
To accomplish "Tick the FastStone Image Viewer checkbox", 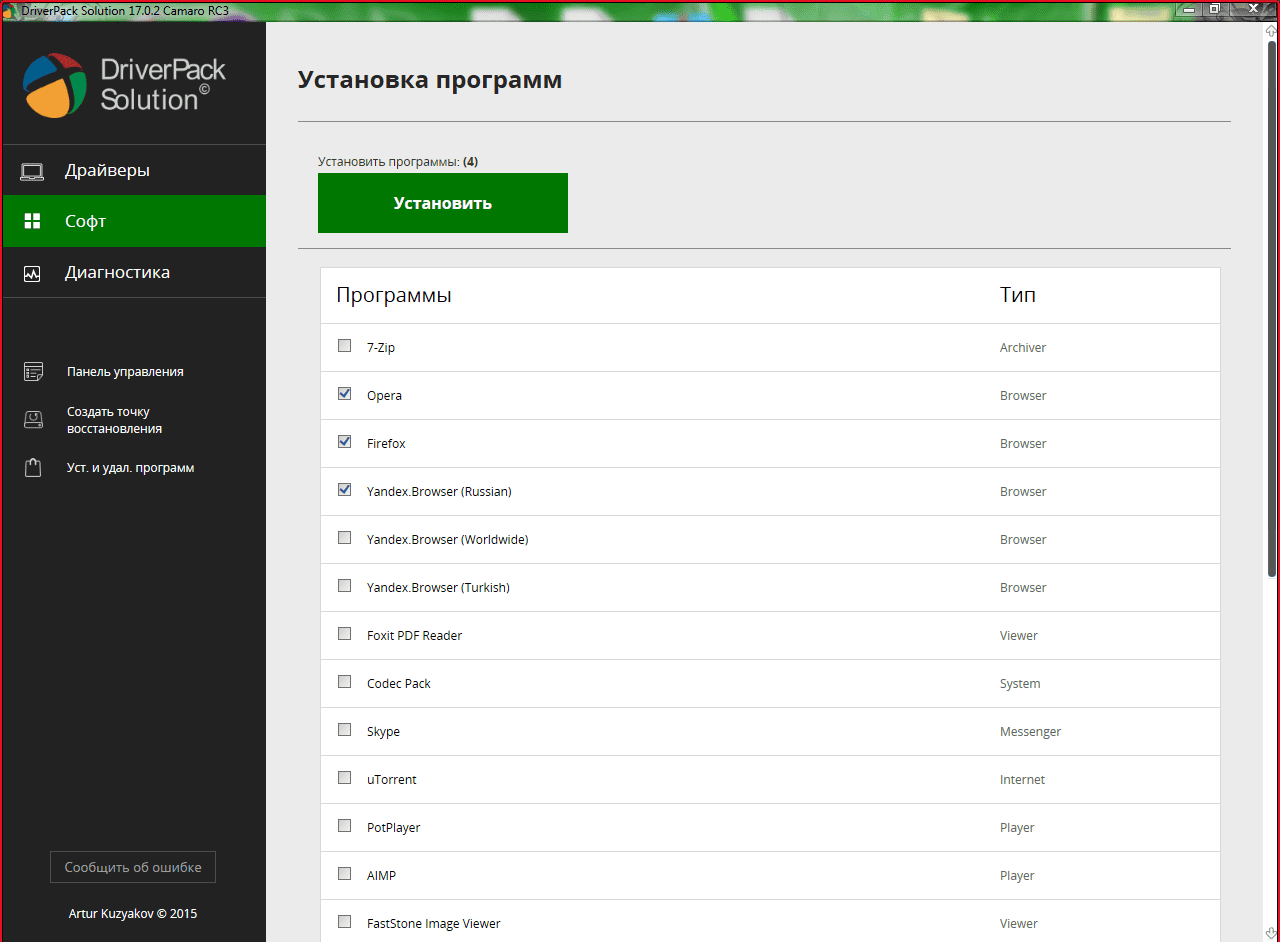I will coord(345,922).
